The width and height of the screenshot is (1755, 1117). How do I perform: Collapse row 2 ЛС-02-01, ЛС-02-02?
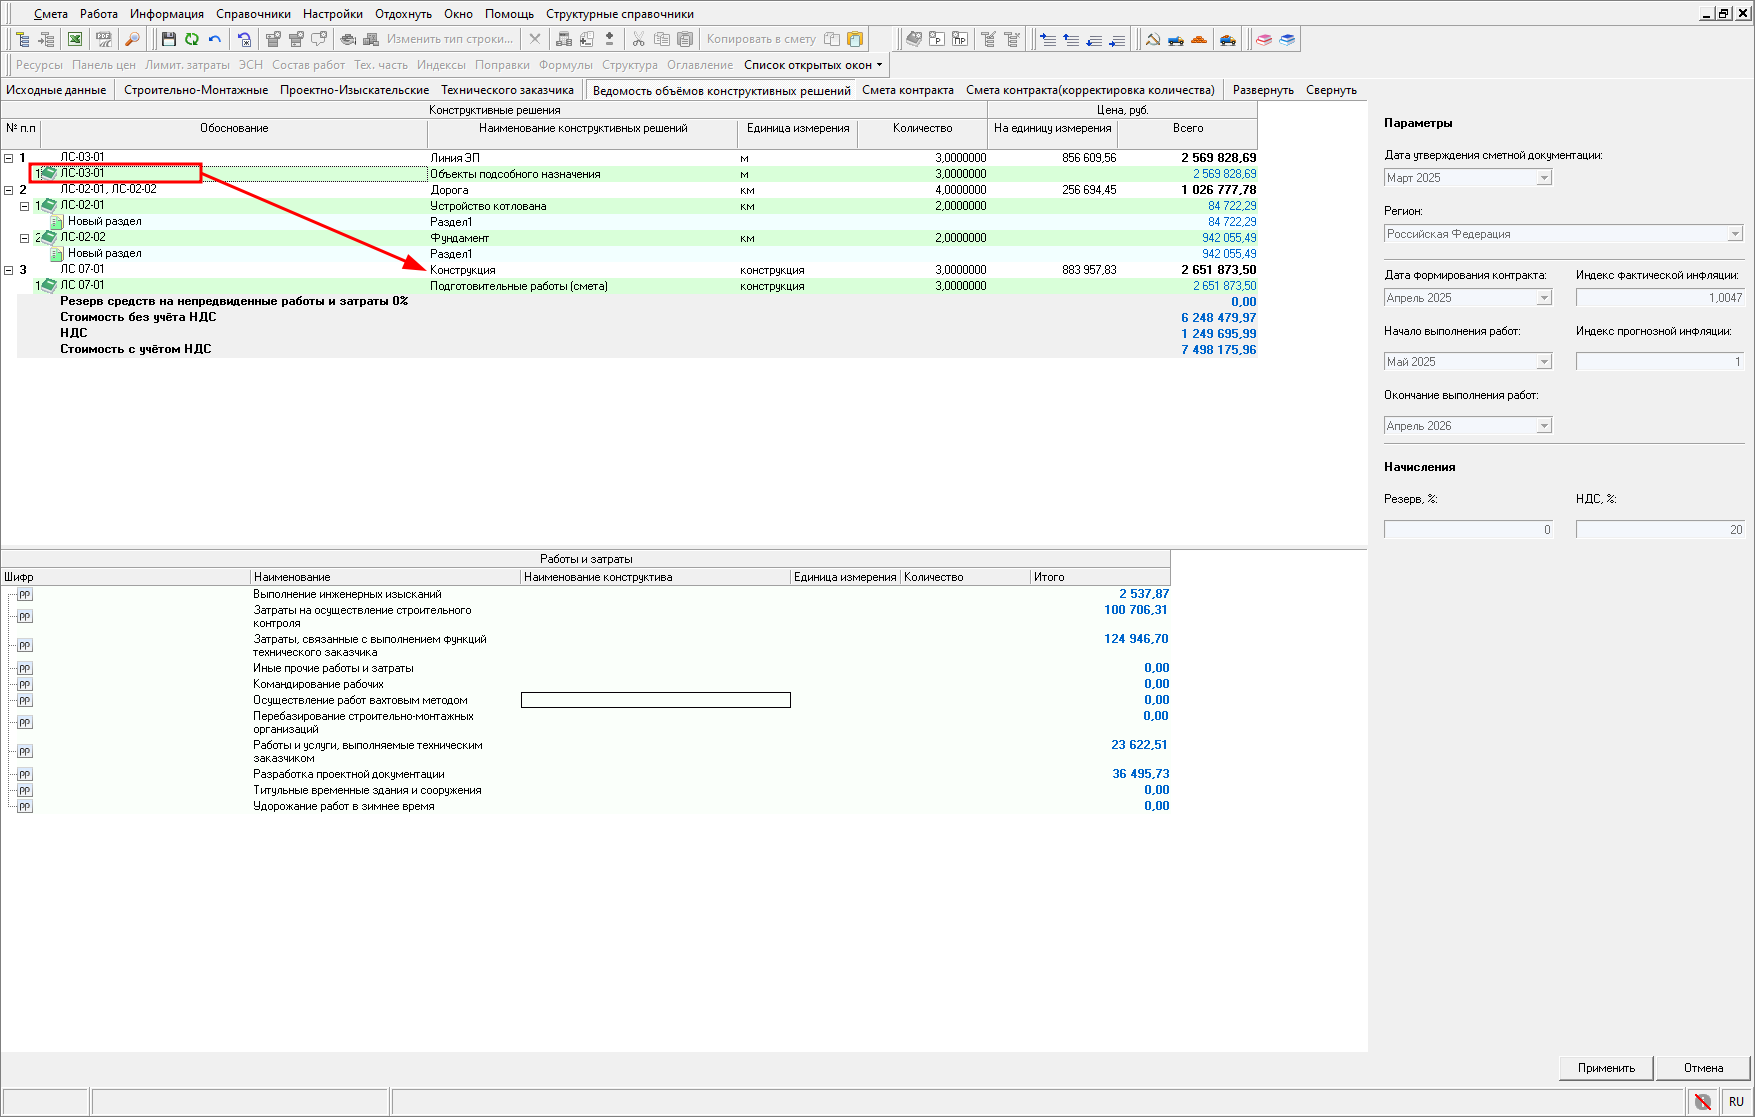click(x=9, y=190)
